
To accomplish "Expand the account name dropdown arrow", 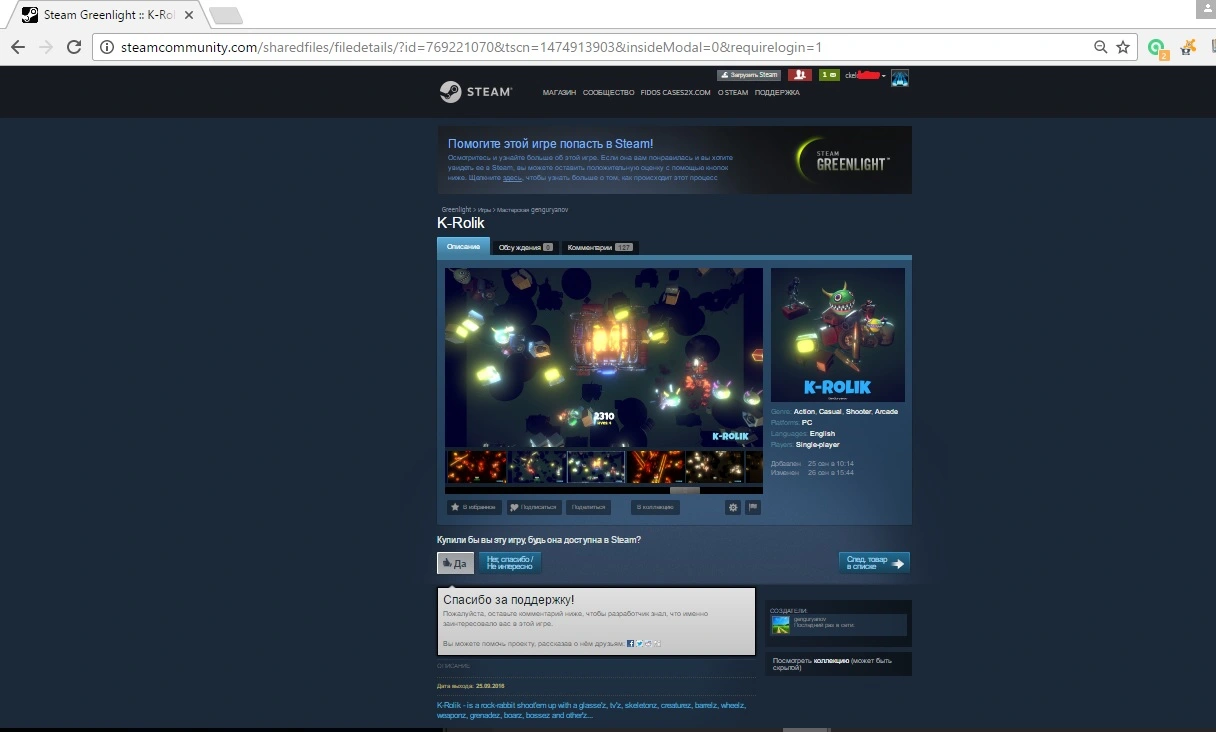I will (x=884, y=76).
